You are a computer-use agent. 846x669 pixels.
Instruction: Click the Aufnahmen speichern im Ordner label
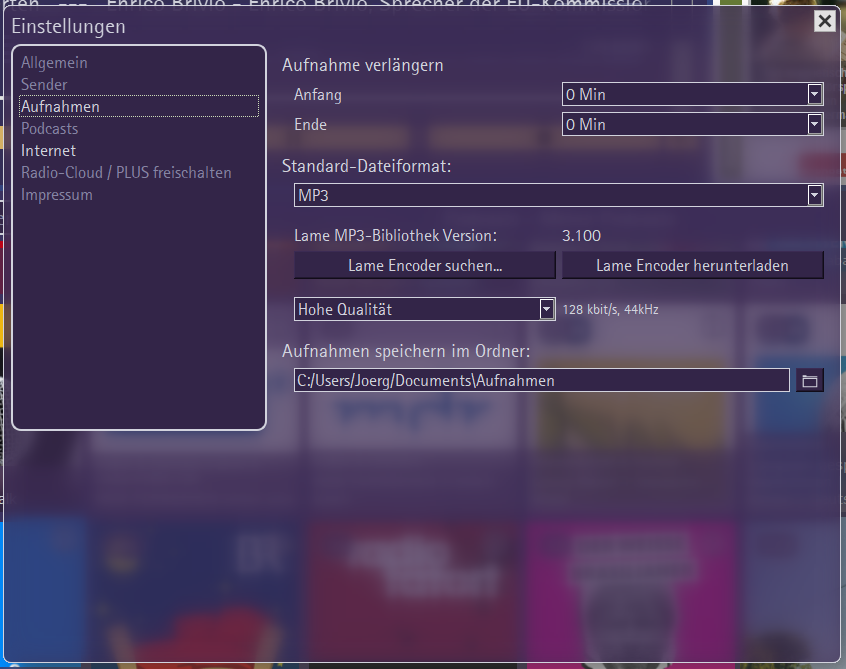406,351
